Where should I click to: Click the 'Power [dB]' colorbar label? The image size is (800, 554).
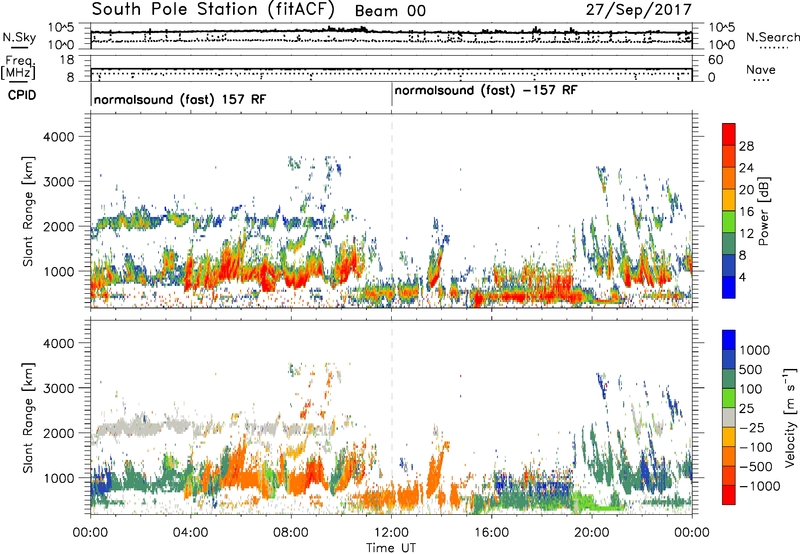pos(764,211)
